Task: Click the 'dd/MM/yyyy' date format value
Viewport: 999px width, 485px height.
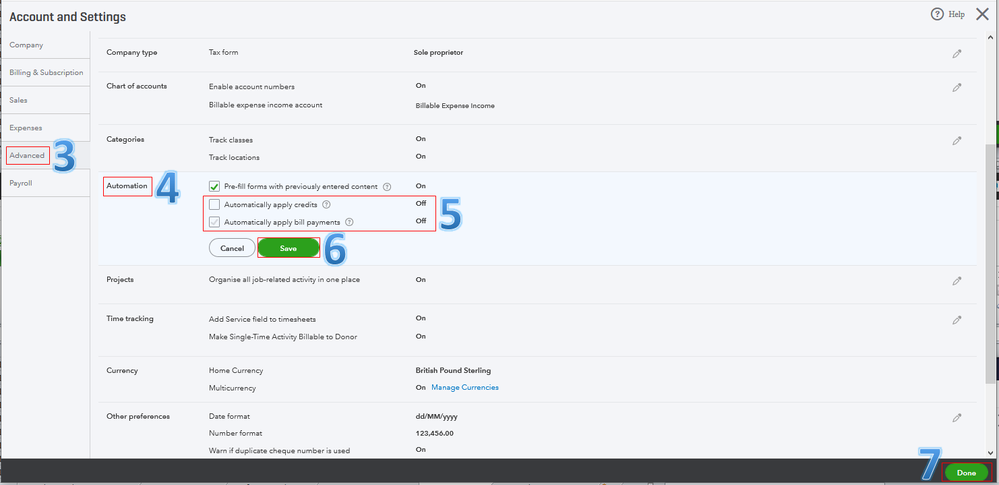Action: coord(436,416)
